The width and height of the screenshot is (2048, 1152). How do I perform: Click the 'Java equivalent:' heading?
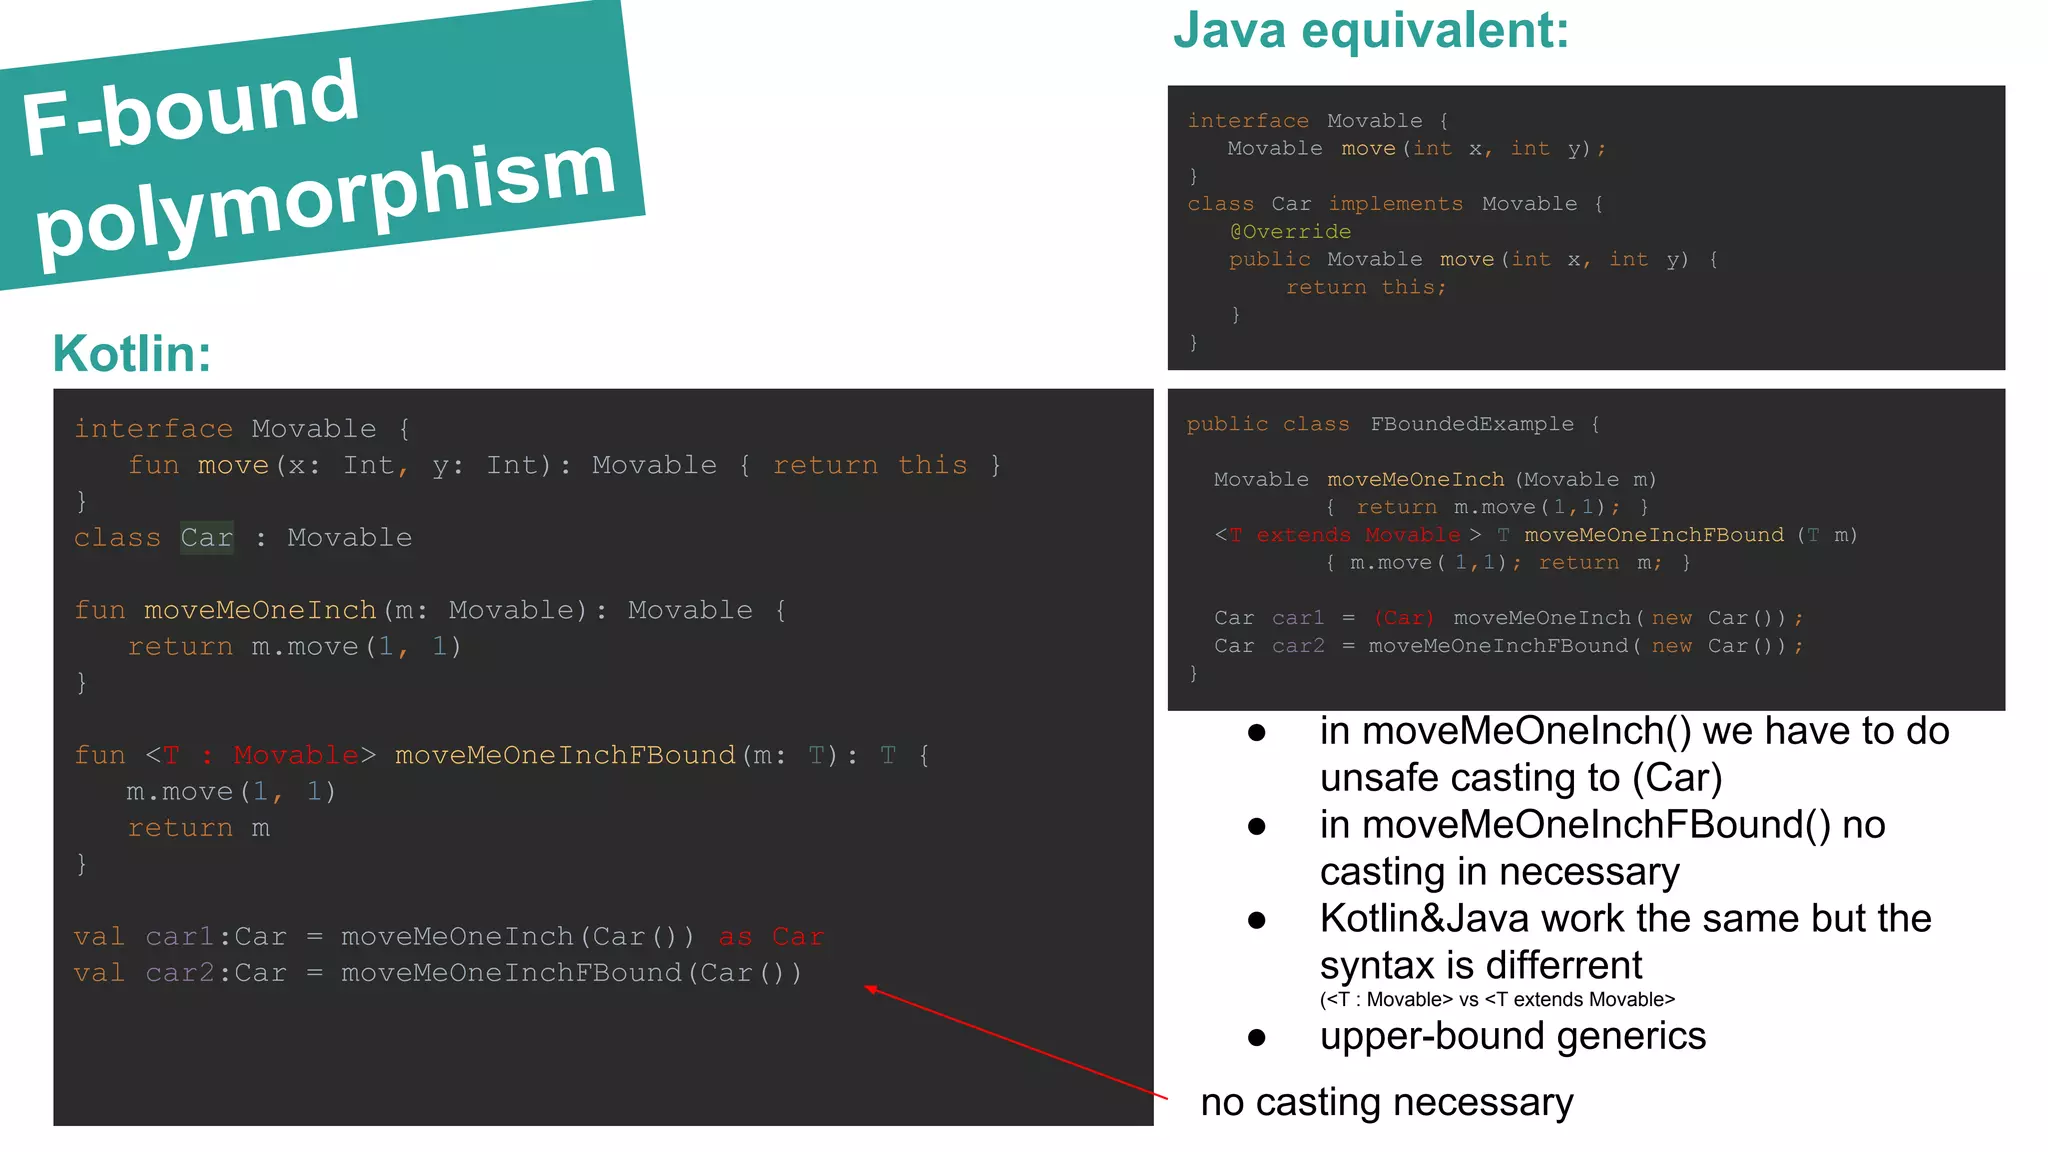pyautogui.click(x=1370, y=30)
